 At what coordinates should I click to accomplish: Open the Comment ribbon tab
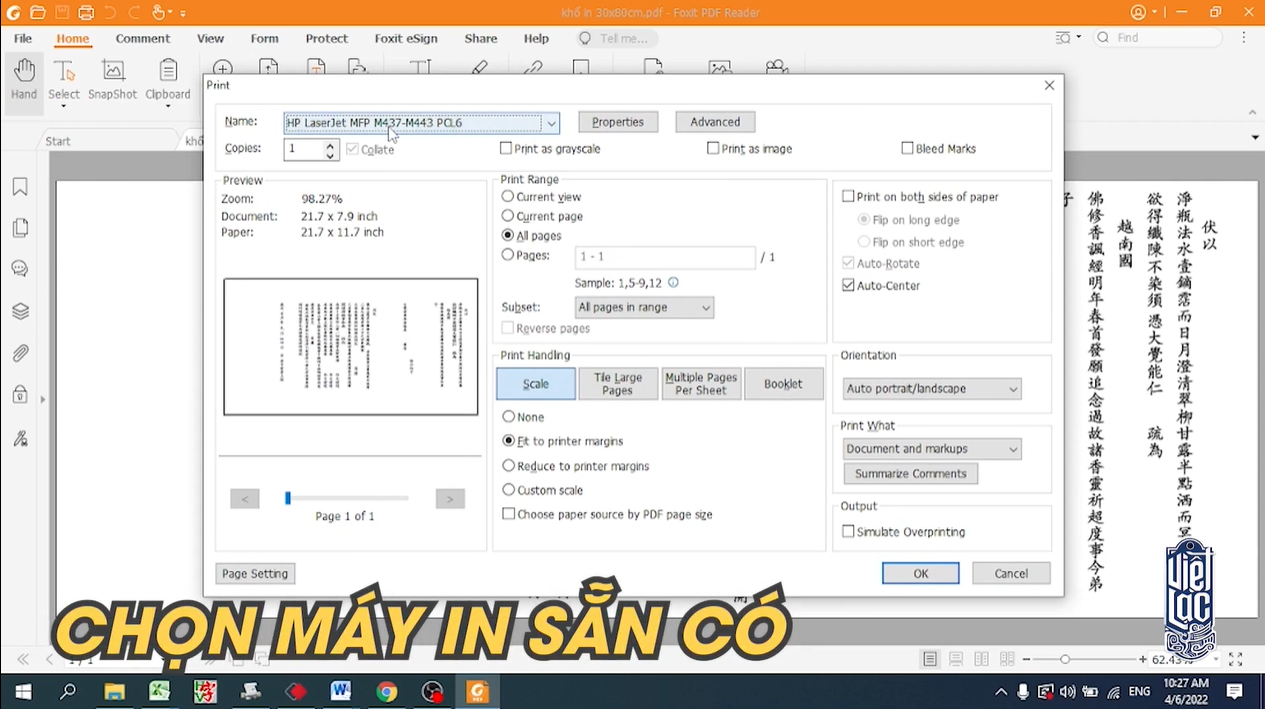tap(142, 39)
